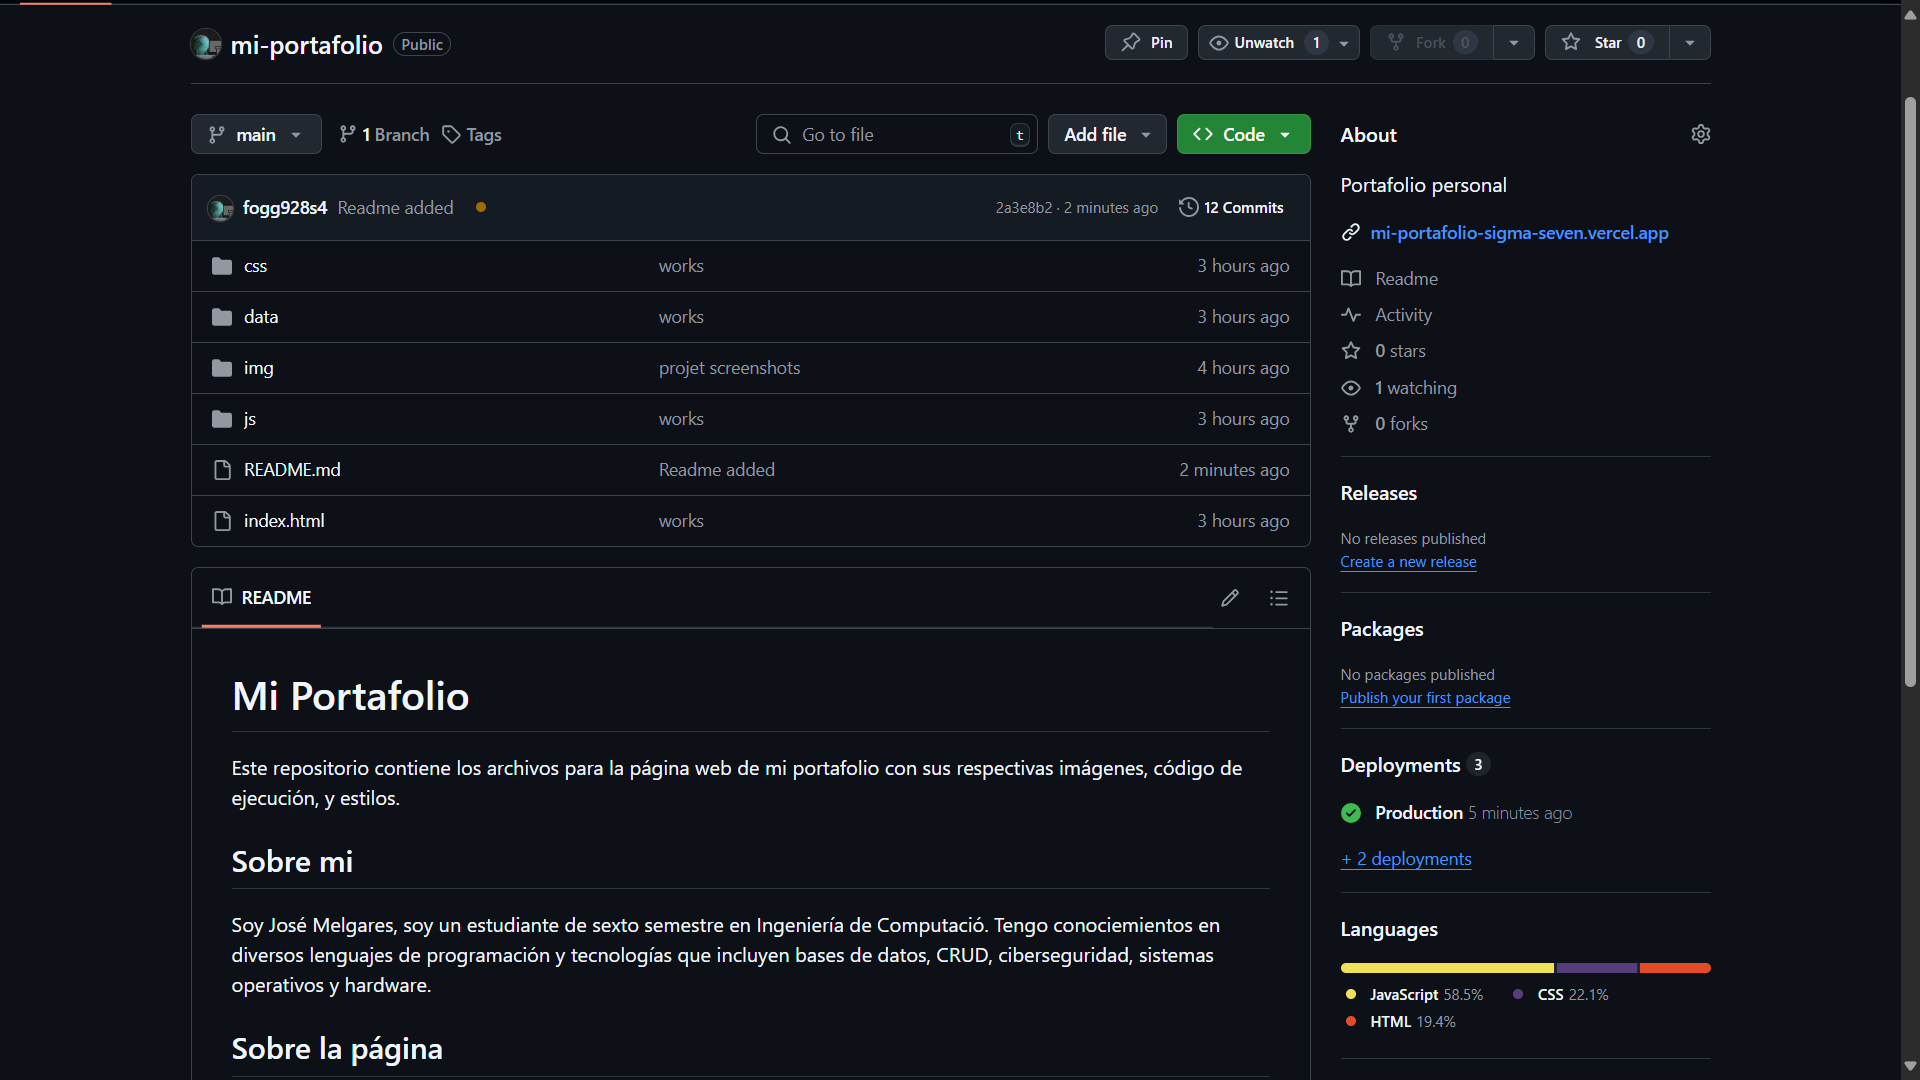The width and height of the screenshot is (1920, 1080).
Task: Click the Tags tag icon
Action: (452, 135)
